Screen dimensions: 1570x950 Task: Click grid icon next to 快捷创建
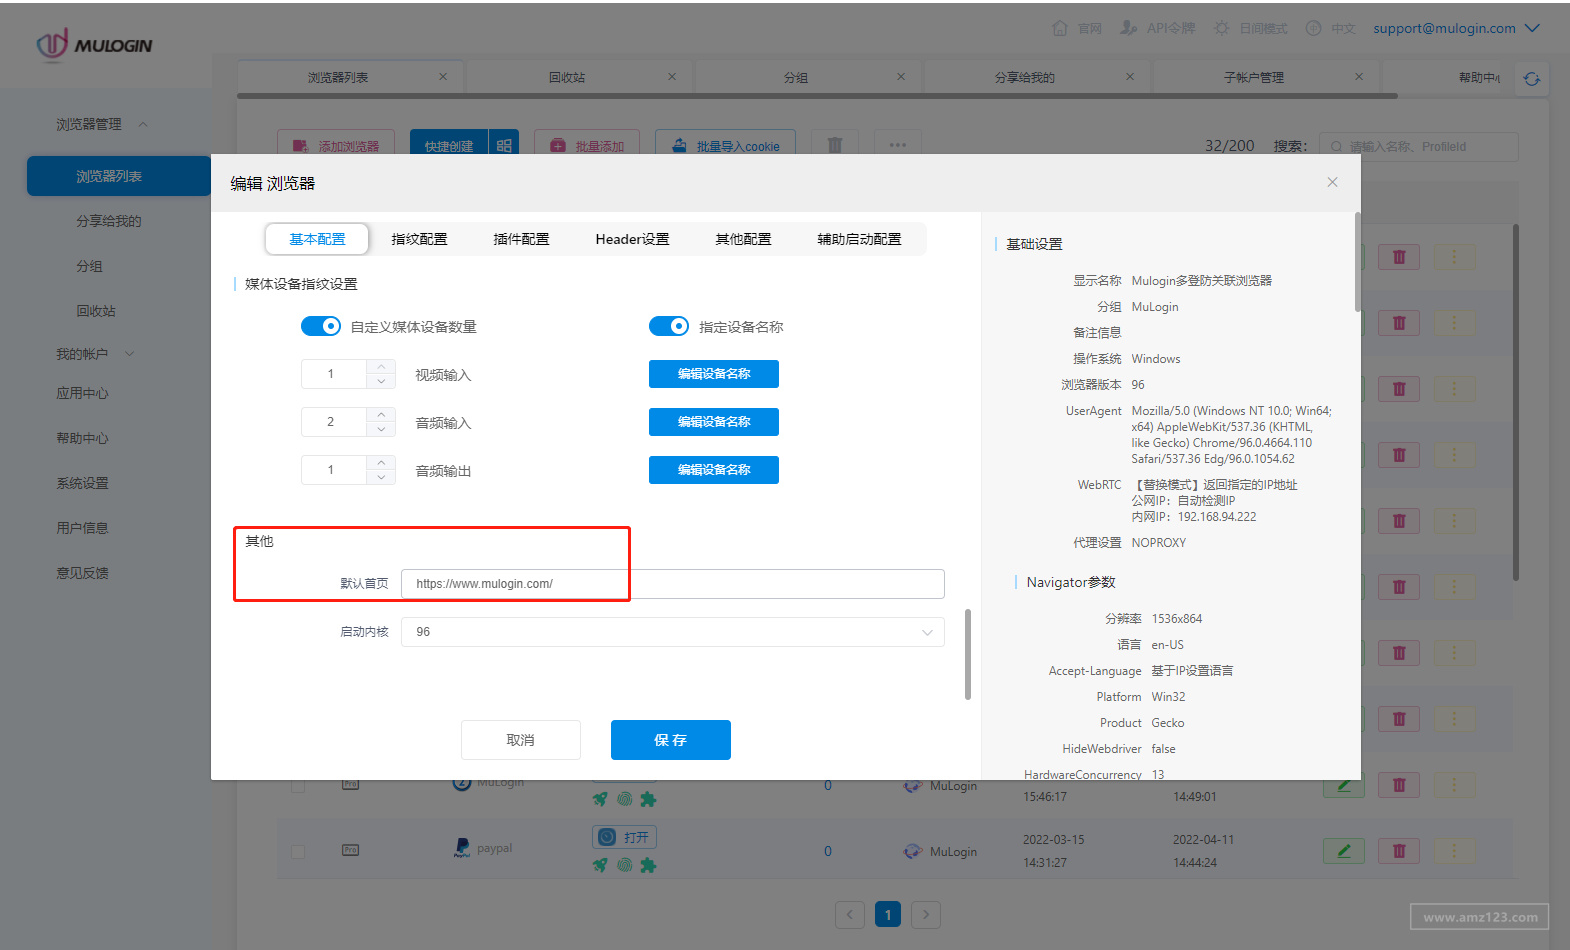[x=504, y=146]
